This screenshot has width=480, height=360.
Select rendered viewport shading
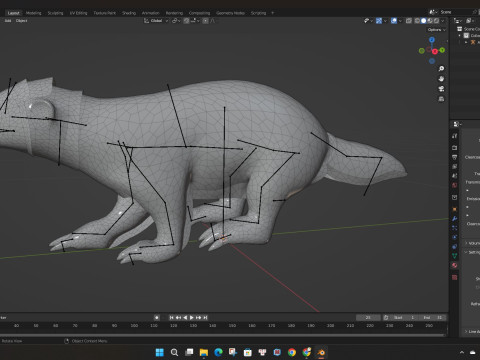point(436,21)
